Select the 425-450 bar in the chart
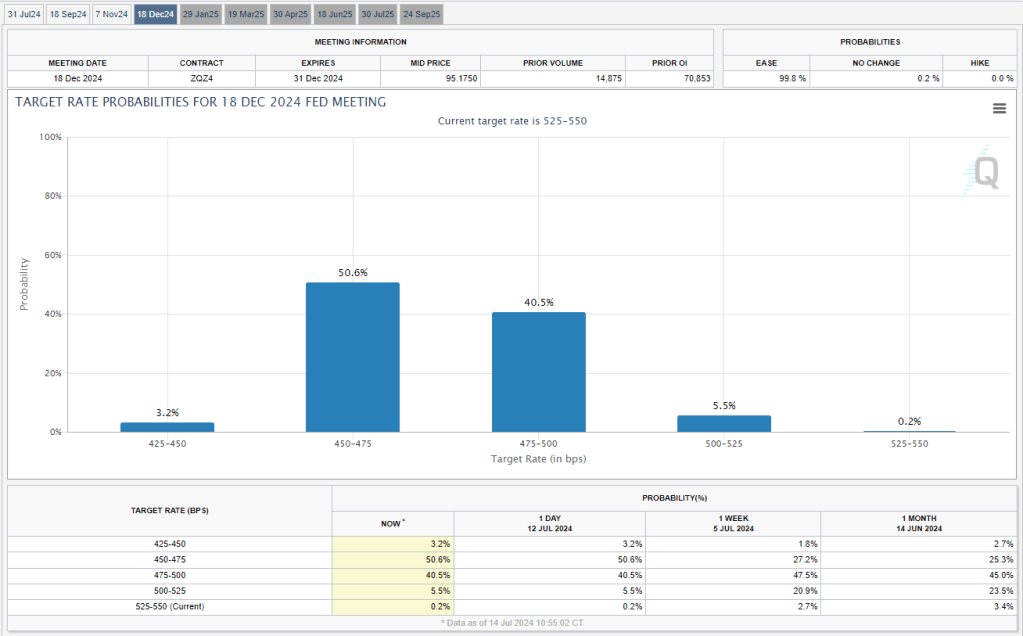1023x636 pixels. pyautogui.click(x=167, y=427)
